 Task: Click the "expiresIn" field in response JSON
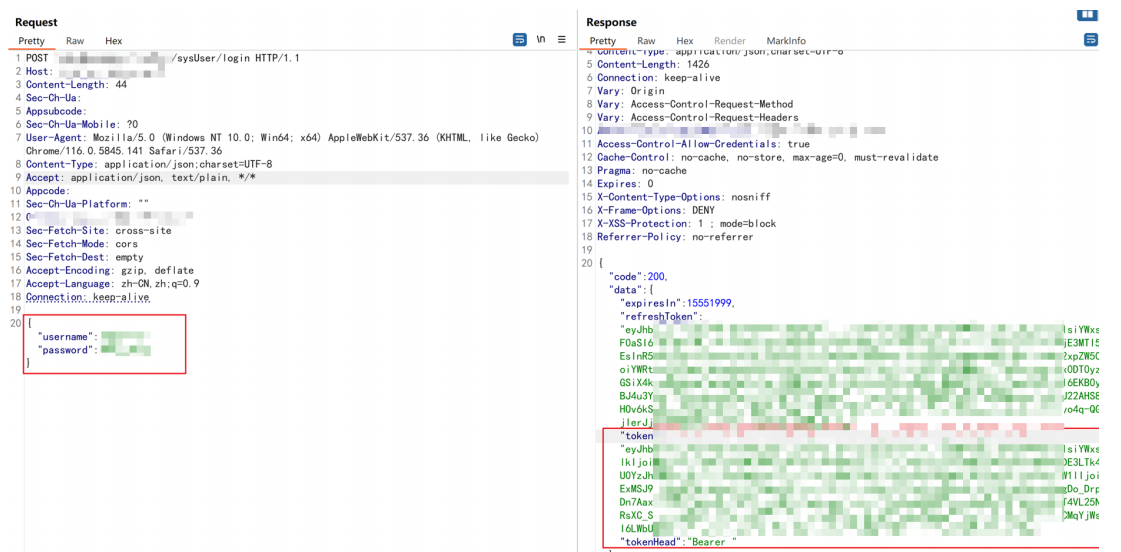[652, 303]
